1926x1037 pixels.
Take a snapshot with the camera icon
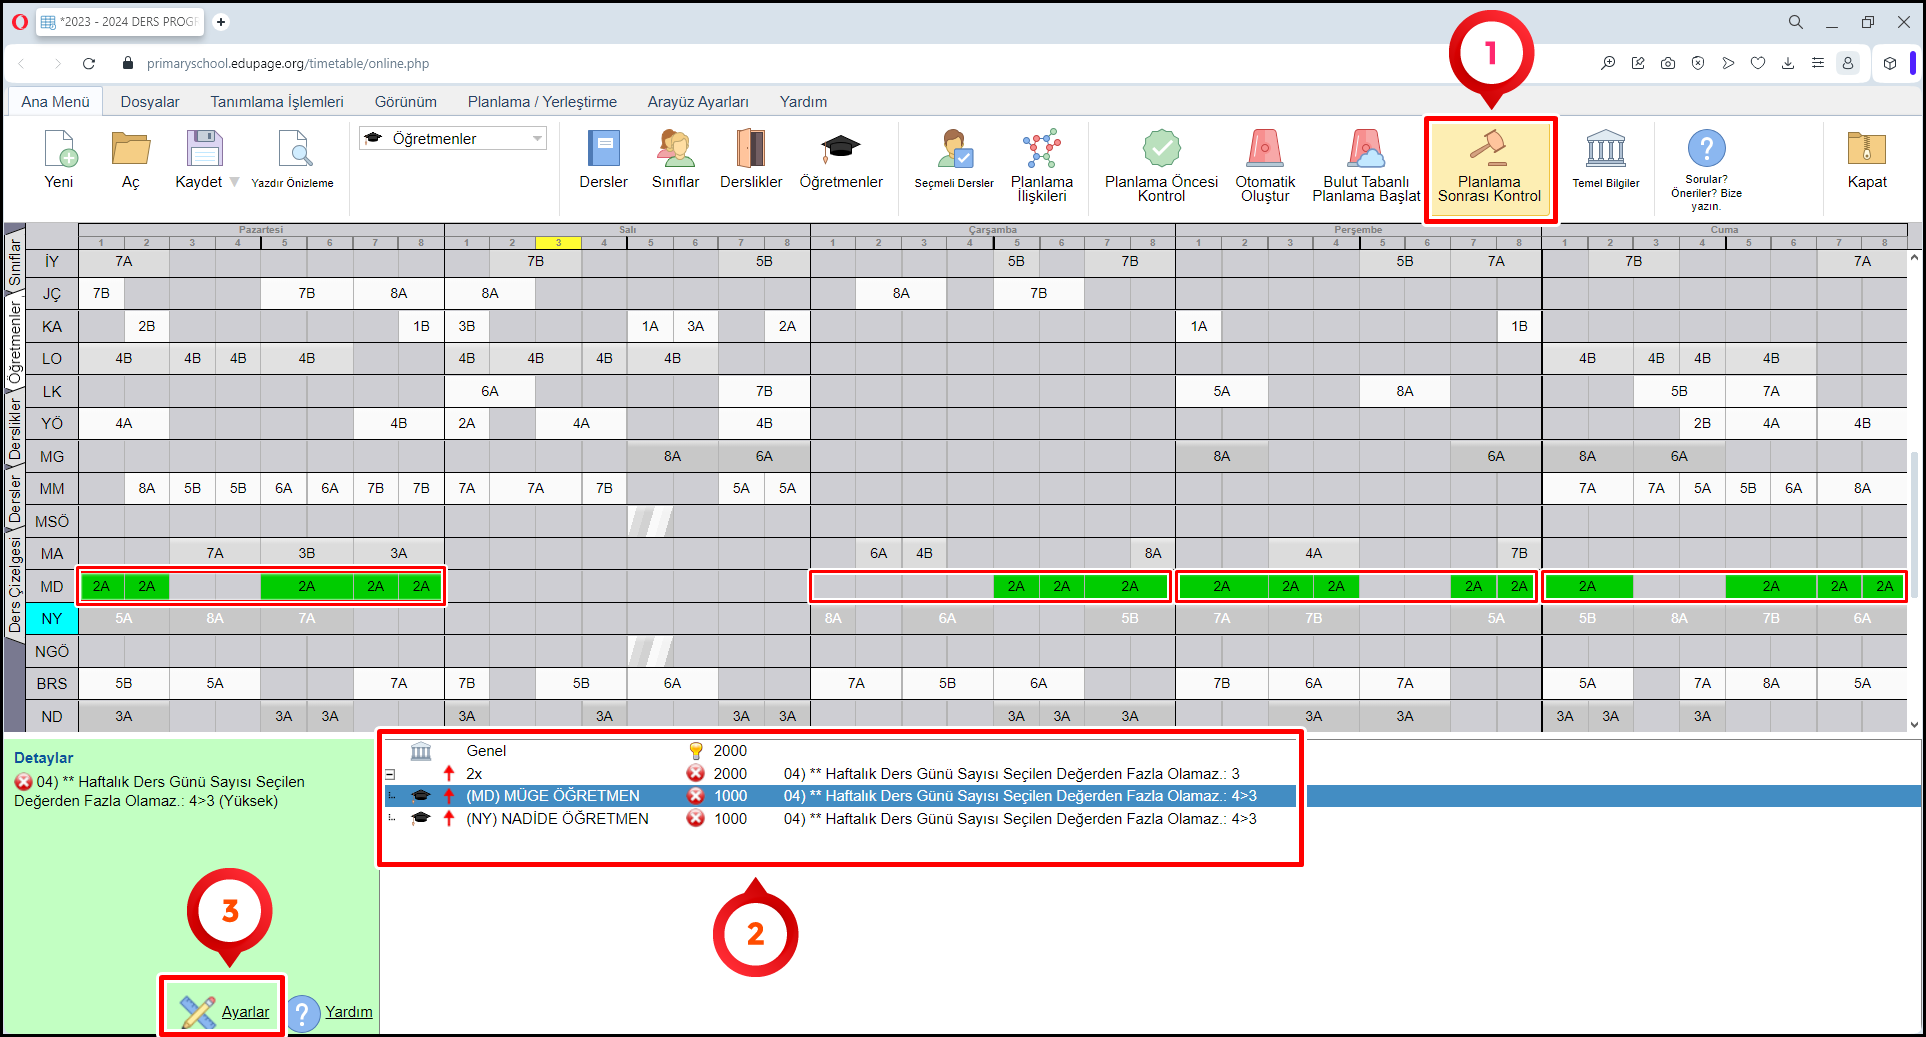tap(1668, 63)
